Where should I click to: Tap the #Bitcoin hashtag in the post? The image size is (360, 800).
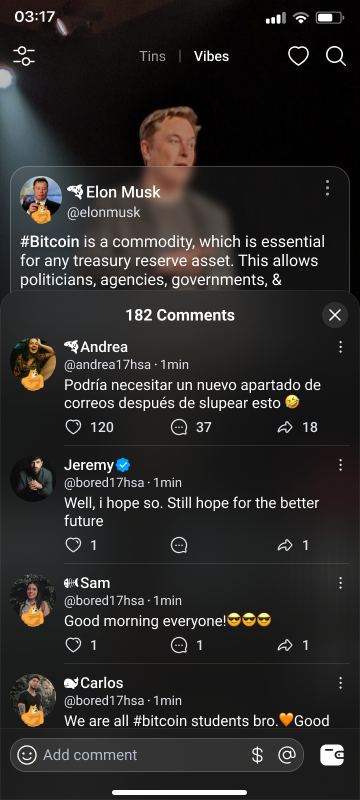tap(49, 241)
